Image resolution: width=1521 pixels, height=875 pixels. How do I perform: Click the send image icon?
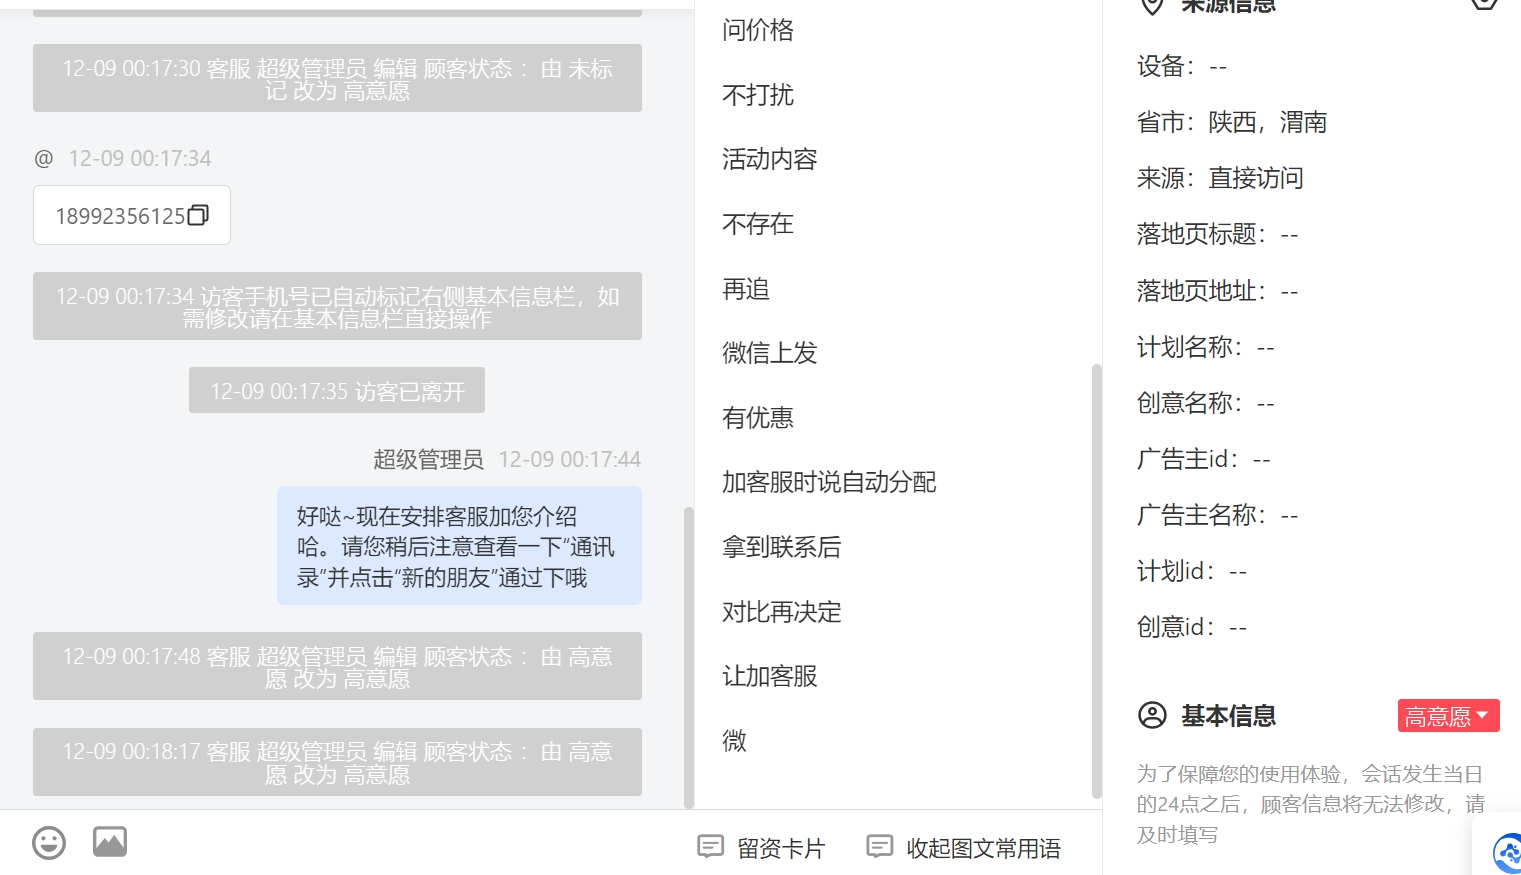pos(110,842)
